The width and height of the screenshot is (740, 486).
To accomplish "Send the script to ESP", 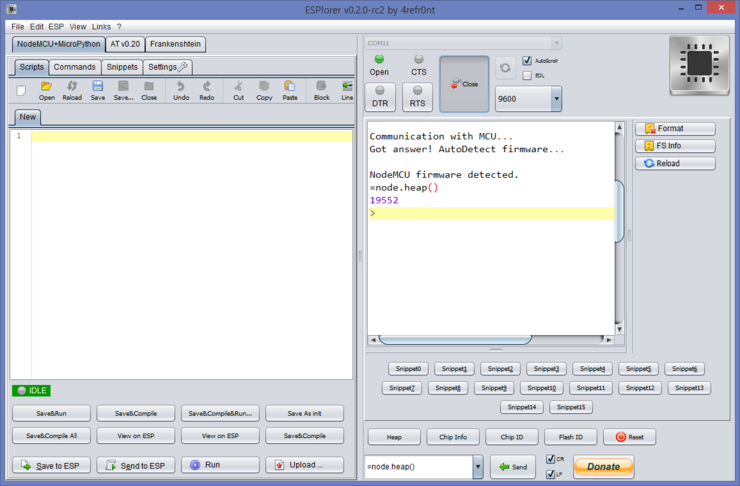I will pyautogui.click(x=135, y=465).
